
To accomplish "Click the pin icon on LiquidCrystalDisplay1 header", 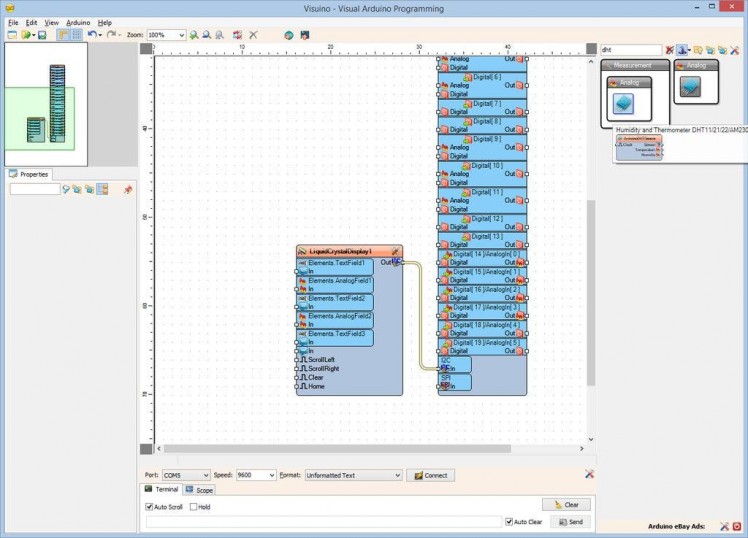I will pyautogui.click(x=395, y=251).
